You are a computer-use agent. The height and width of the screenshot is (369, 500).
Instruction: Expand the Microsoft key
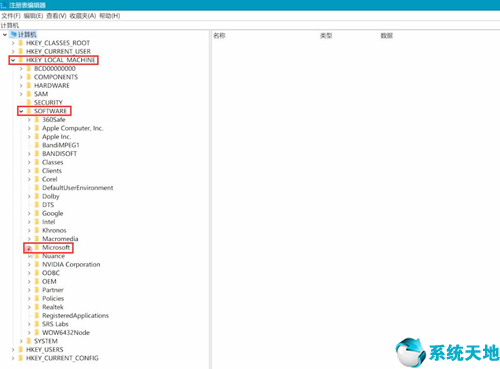click(29, 248)
